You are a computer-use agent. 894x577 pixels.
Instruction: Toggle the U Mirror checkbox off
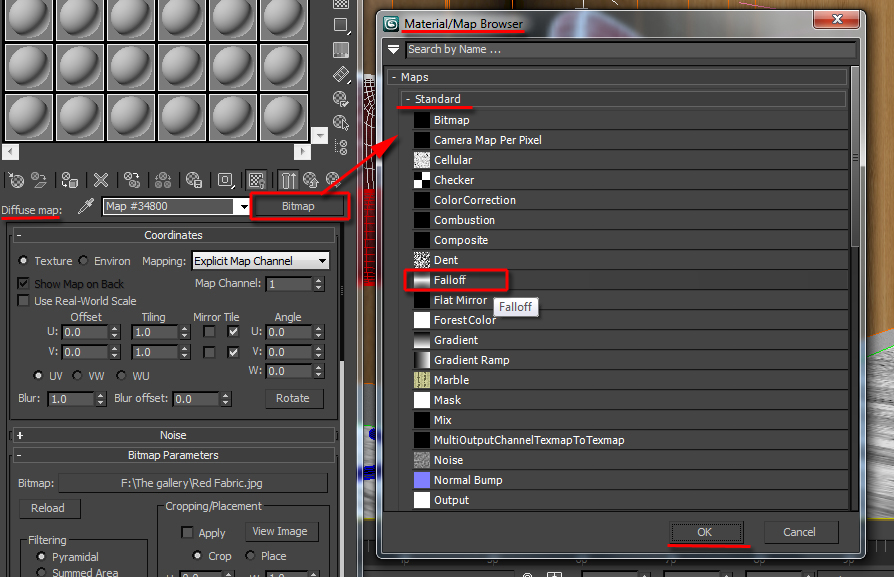tap(210, 332)
